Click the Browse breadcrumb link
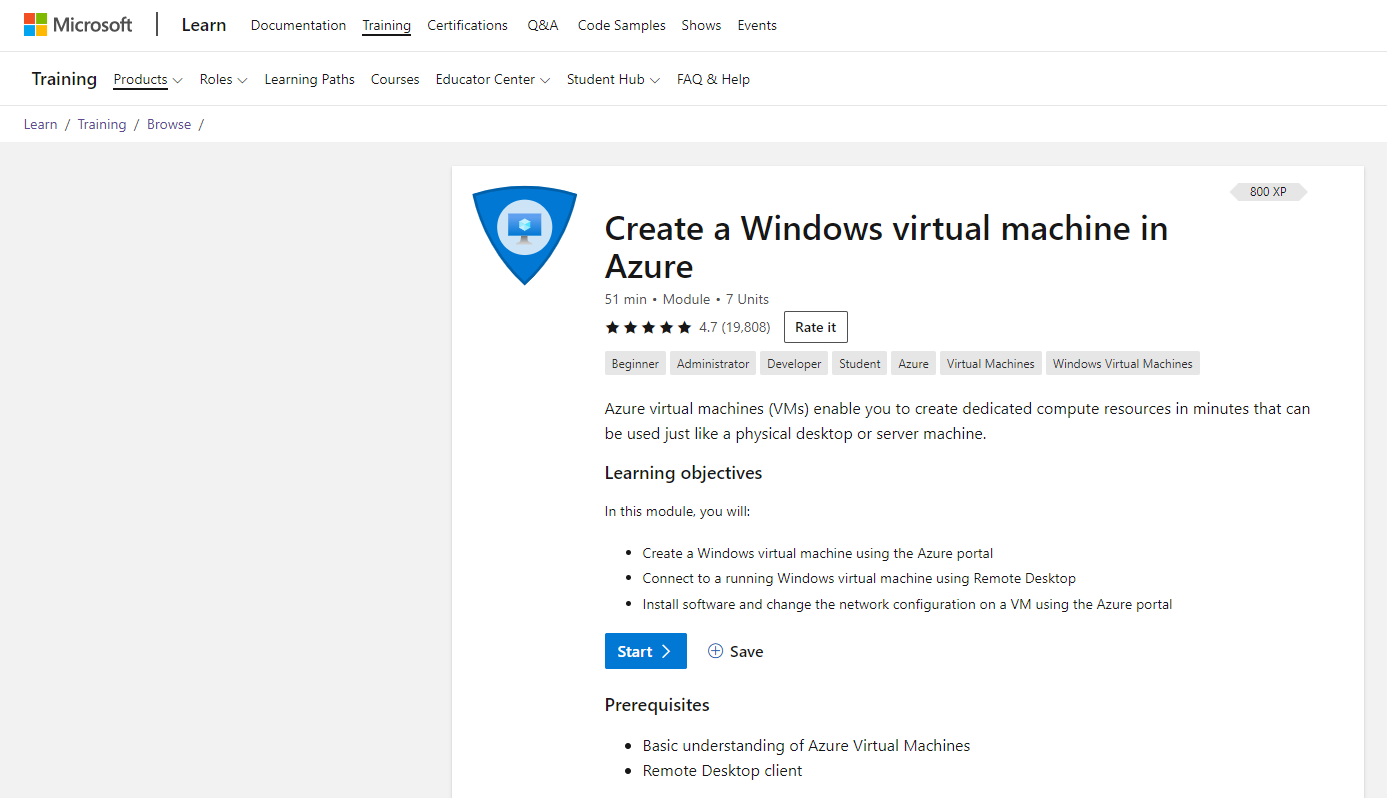The height and width of the screenshot is (798, 1387). point(169,124)
